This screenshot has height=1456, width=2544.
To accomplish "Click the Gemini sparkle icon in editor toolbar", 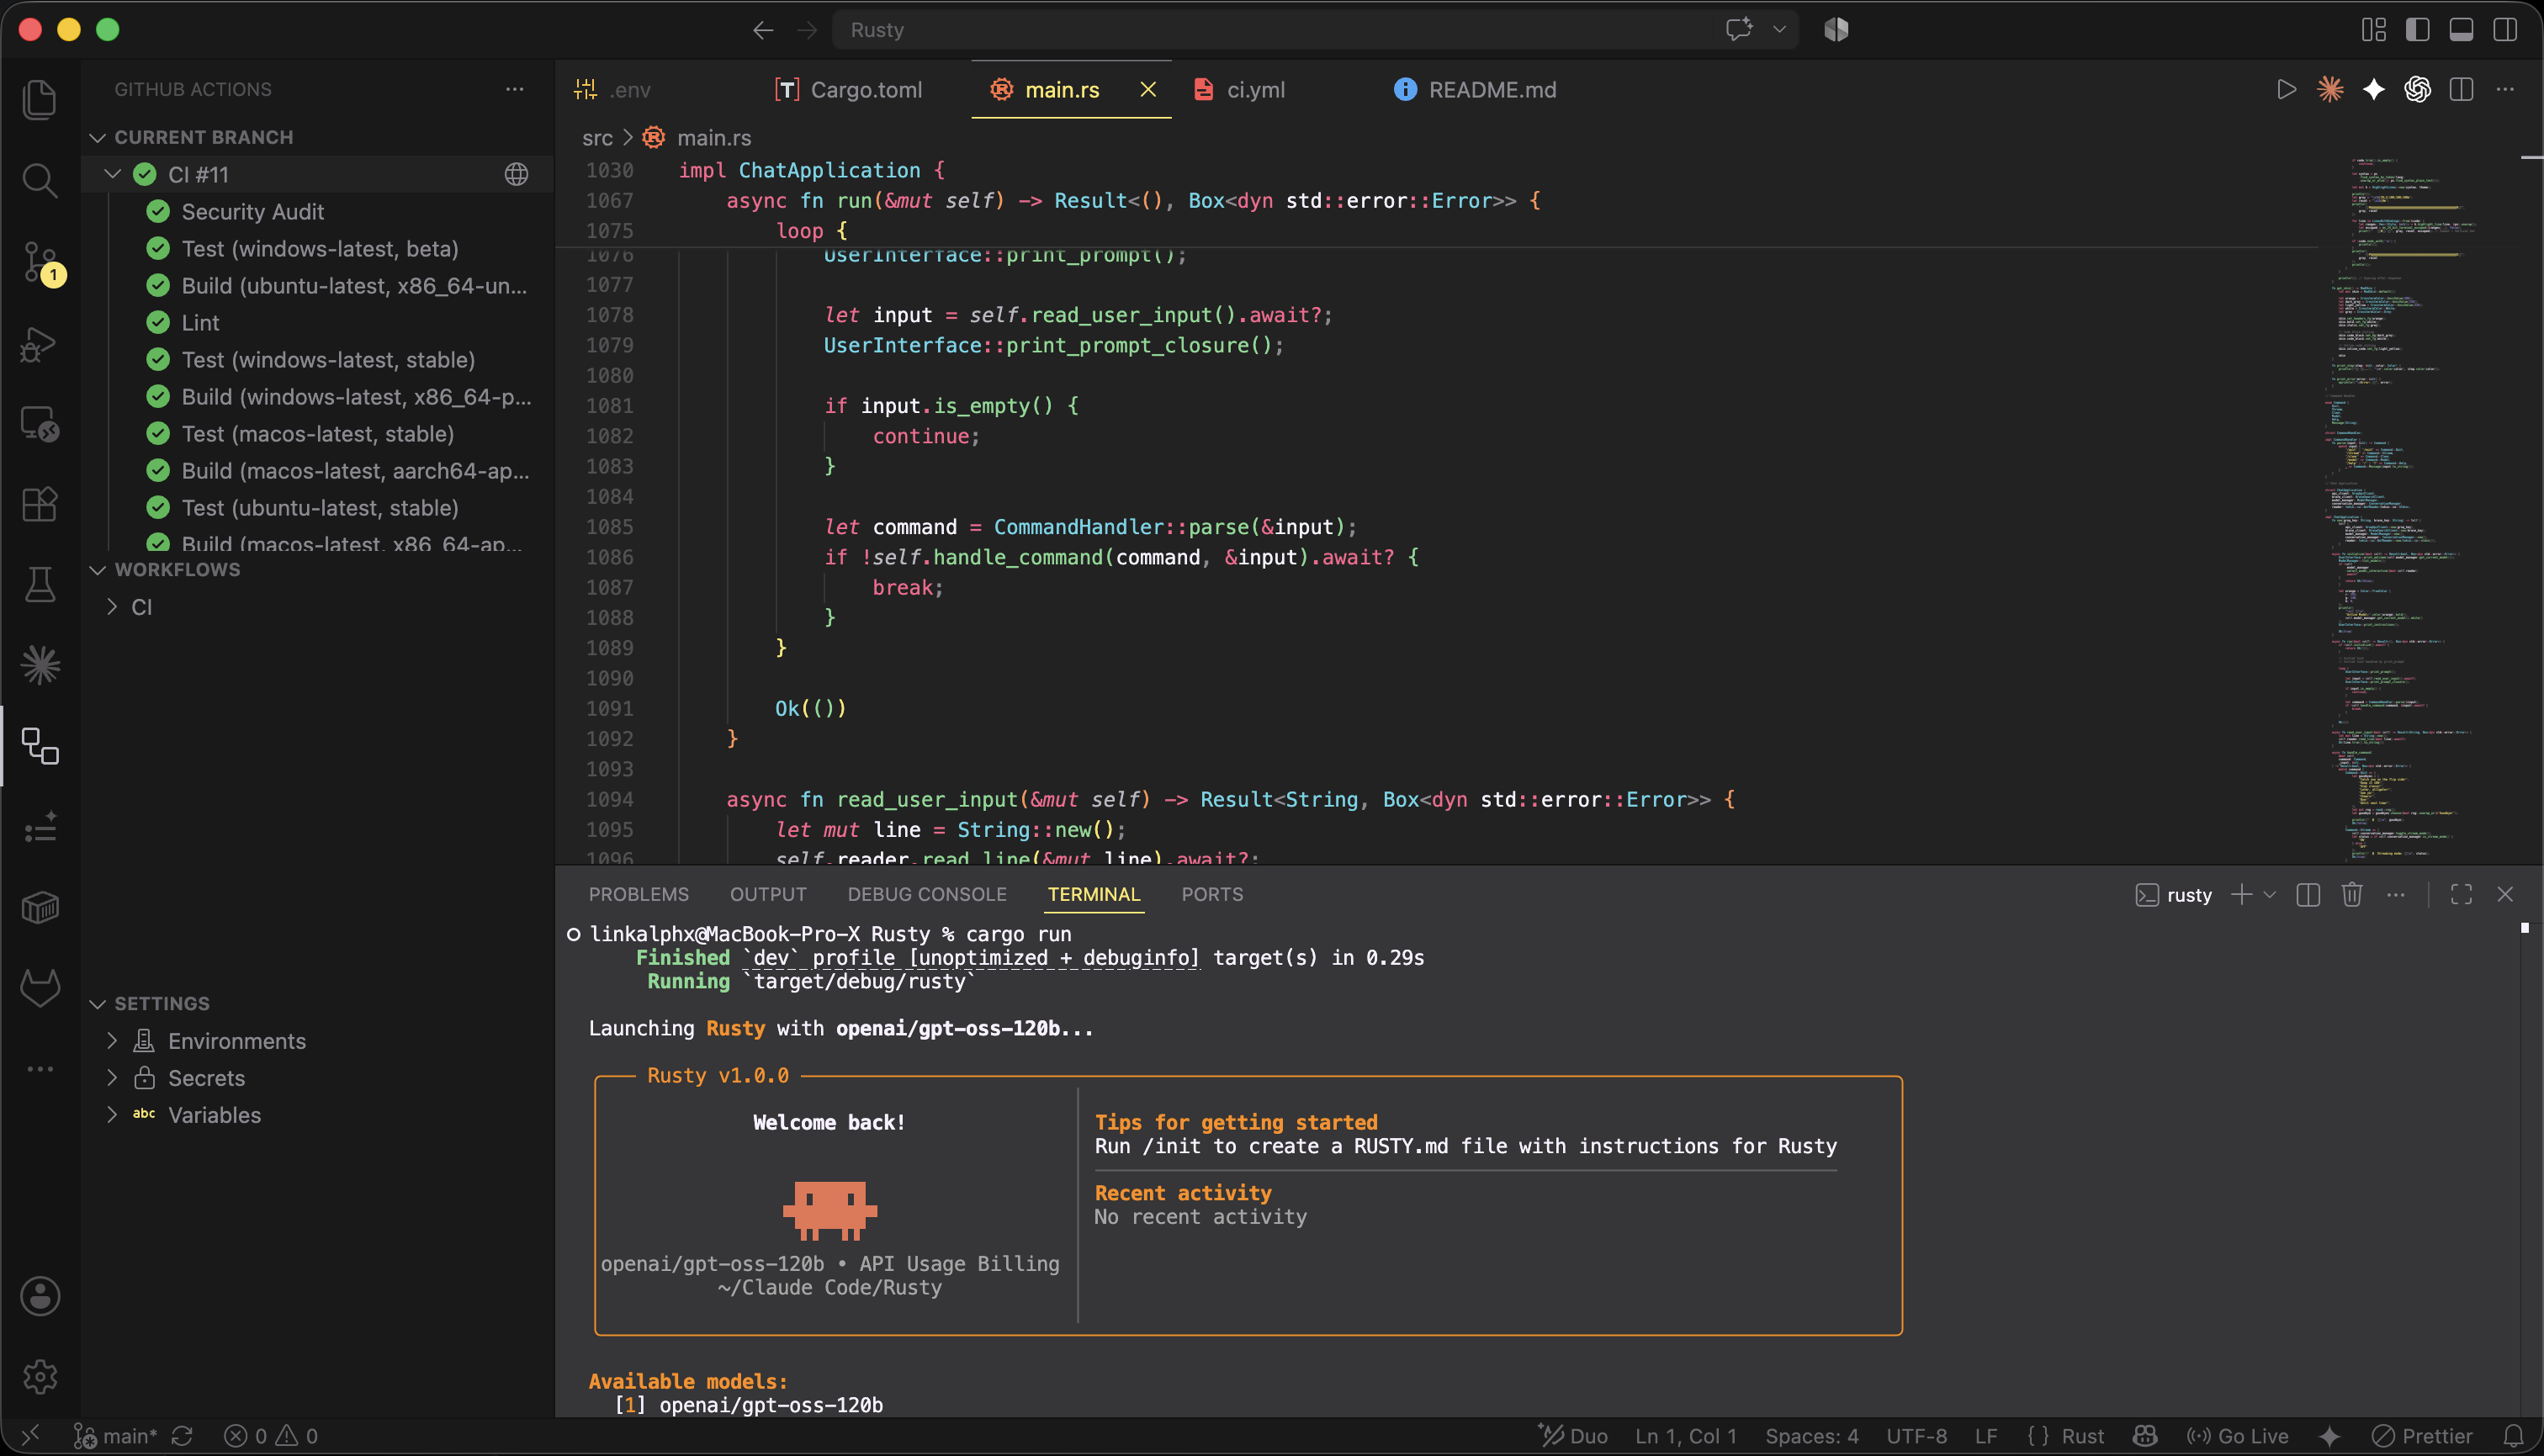I will (x=2374, y=90).
